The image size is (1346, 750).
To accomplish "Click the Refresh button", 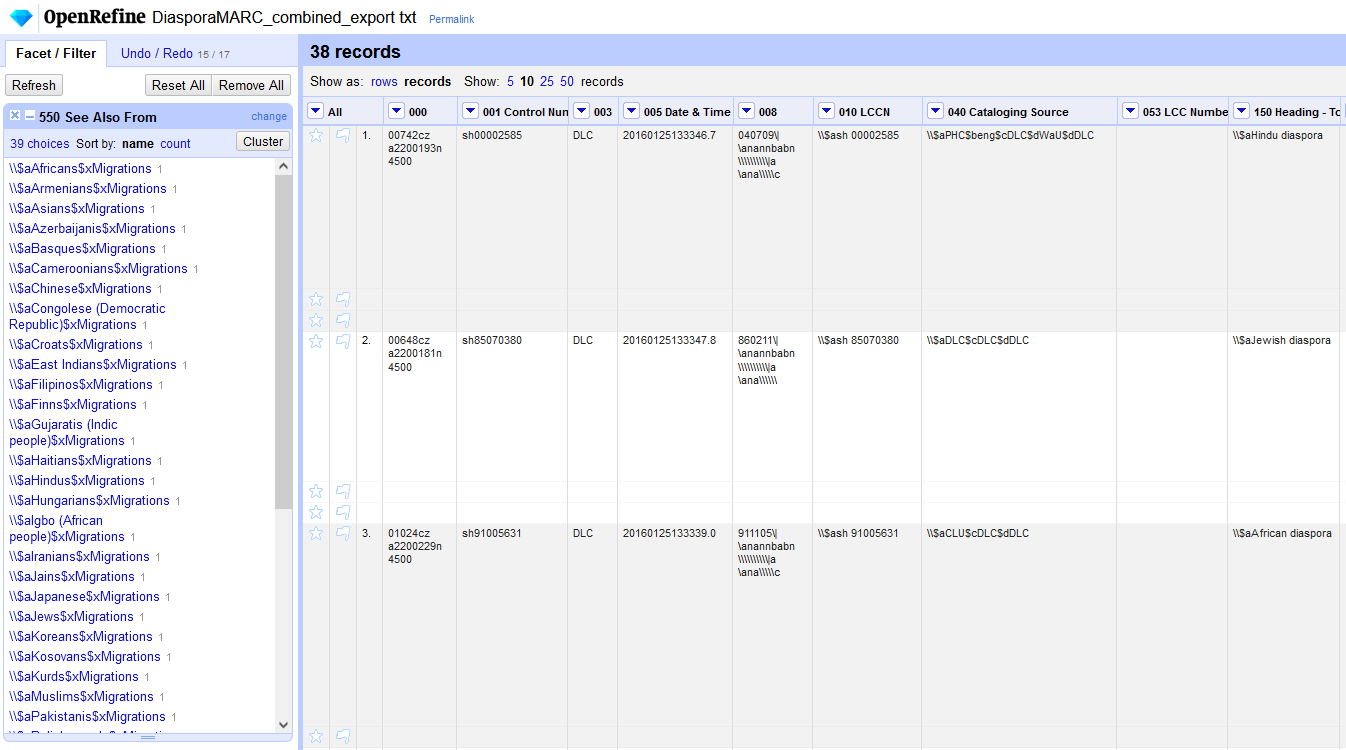I will coord(34,85).
